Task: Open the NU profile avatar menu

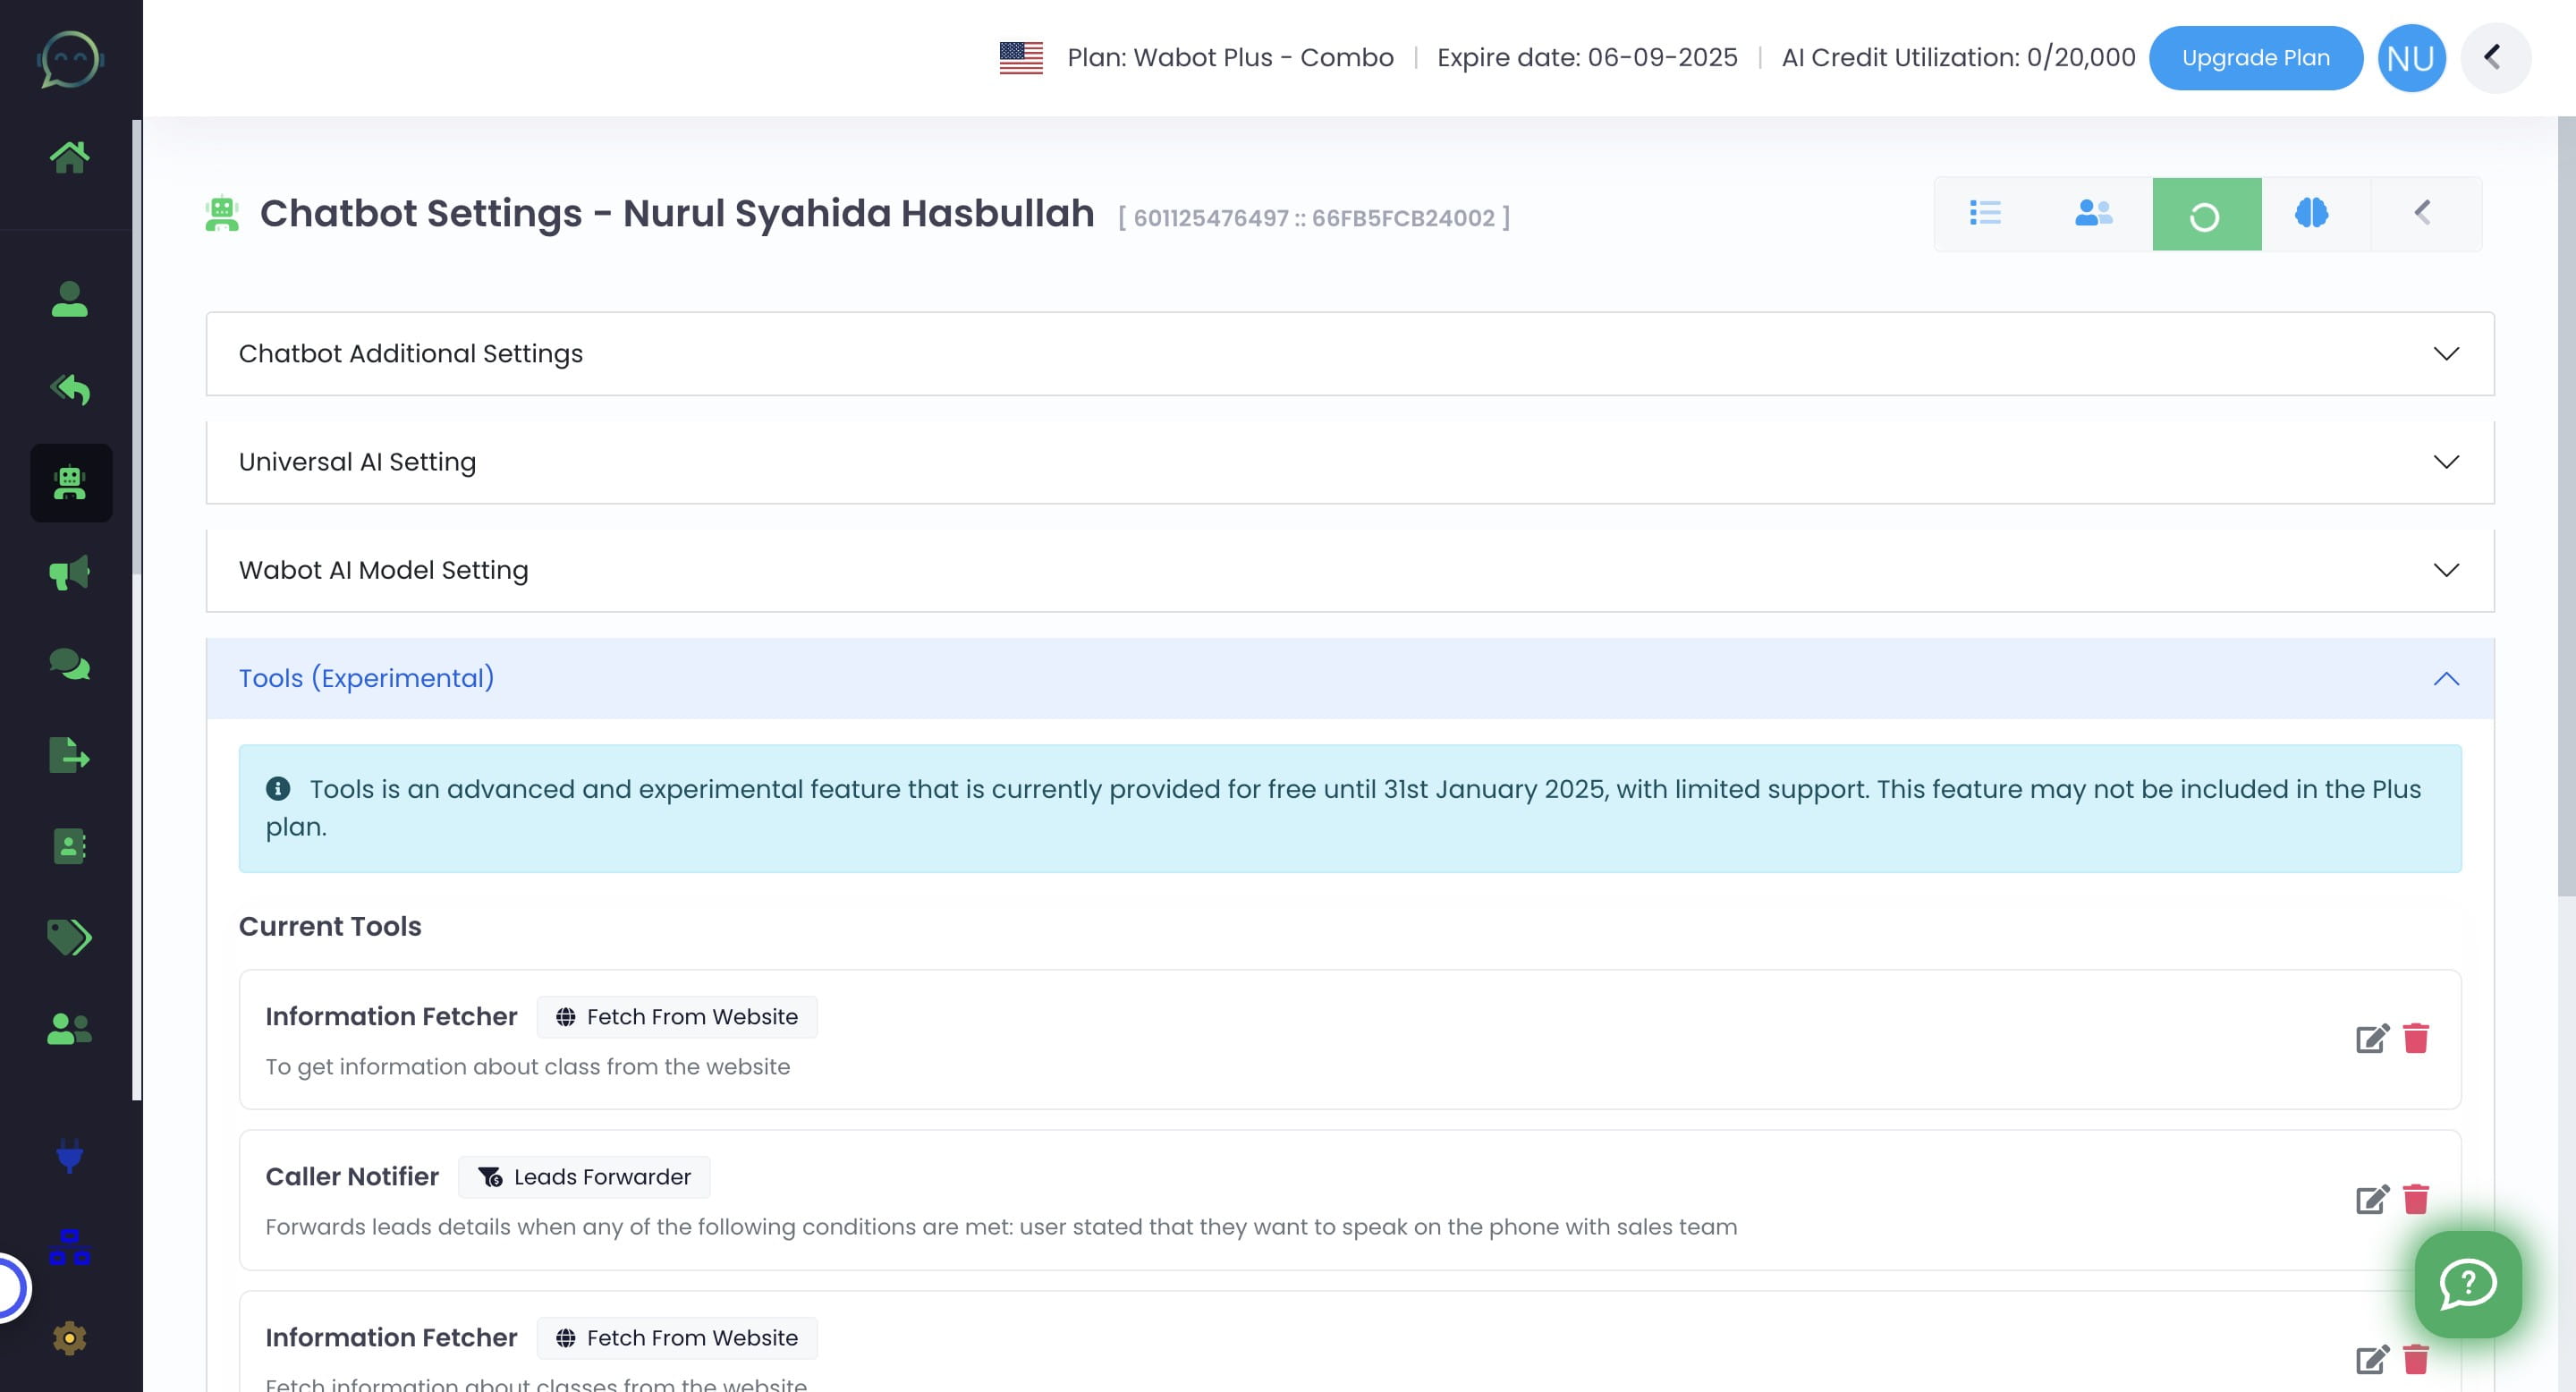Action: (x=2411, y=57)
